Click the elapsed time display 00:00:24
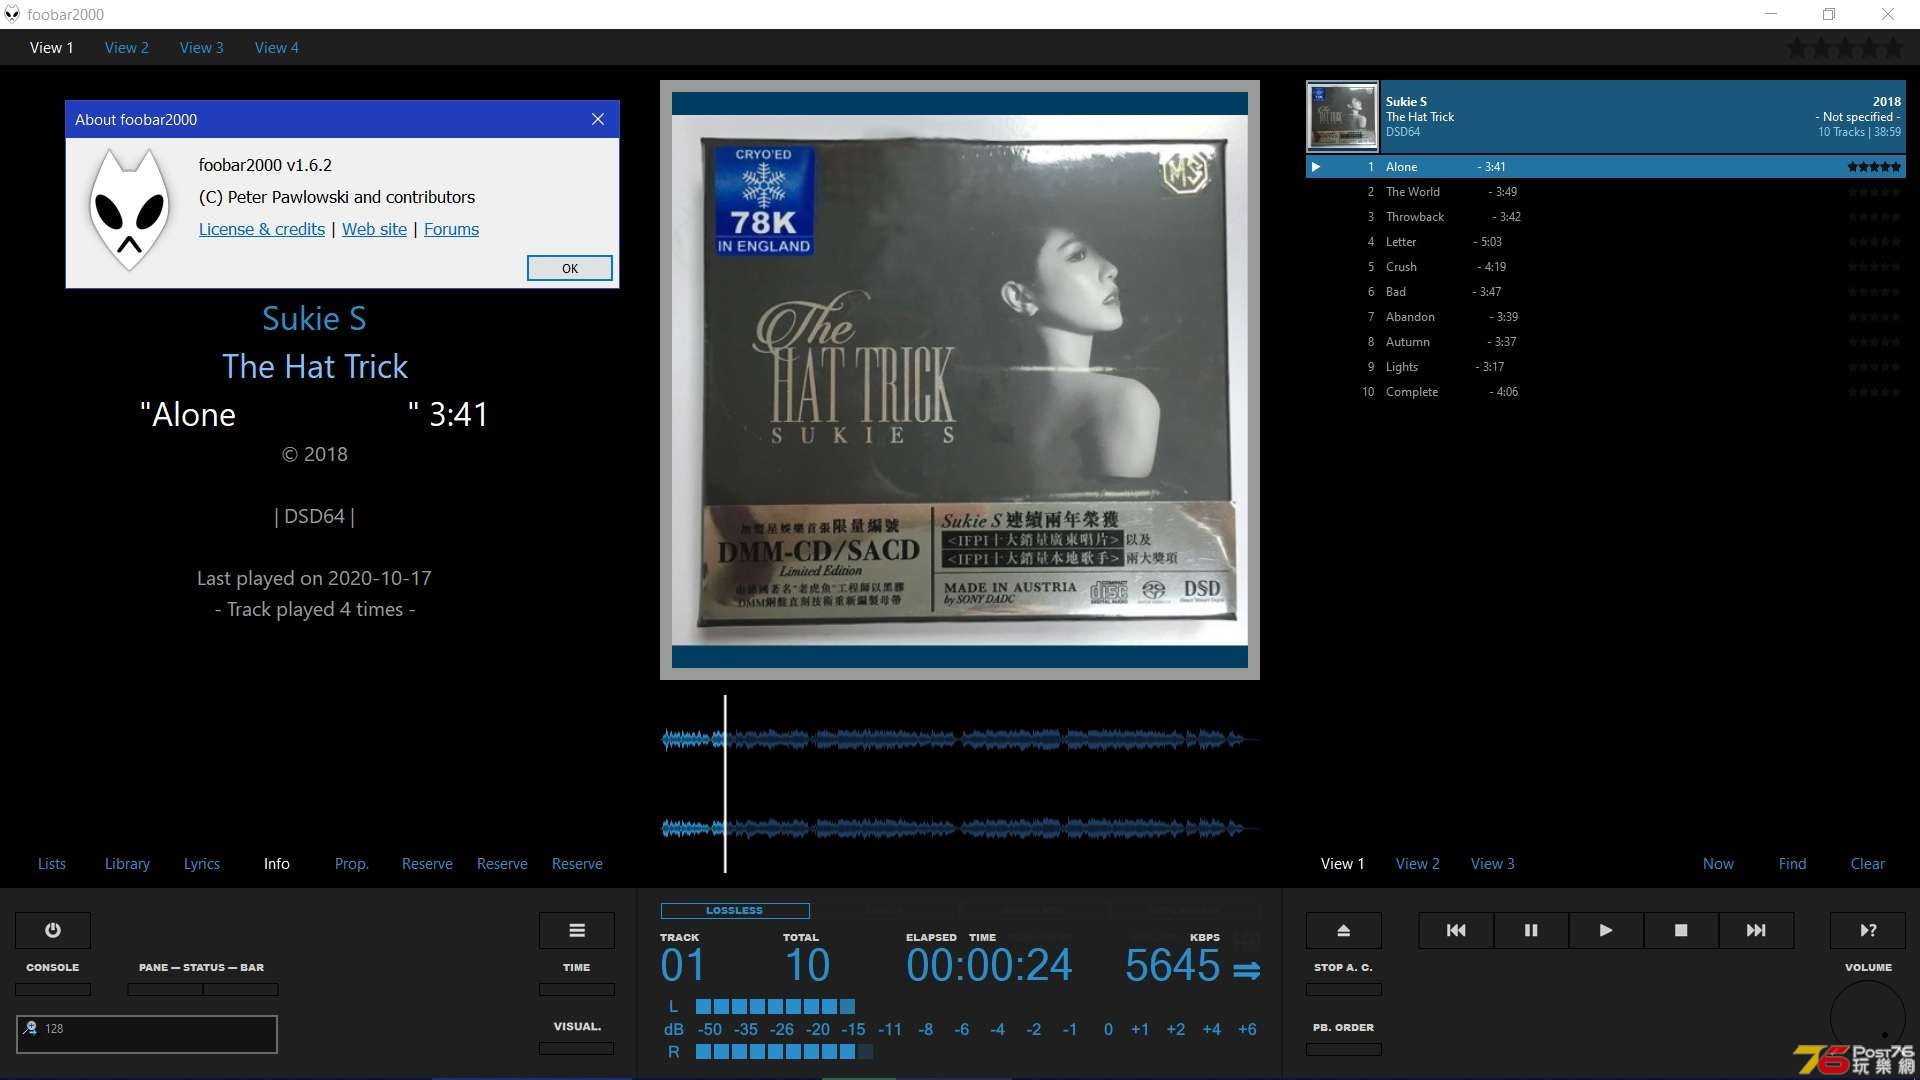 (989, 966)
